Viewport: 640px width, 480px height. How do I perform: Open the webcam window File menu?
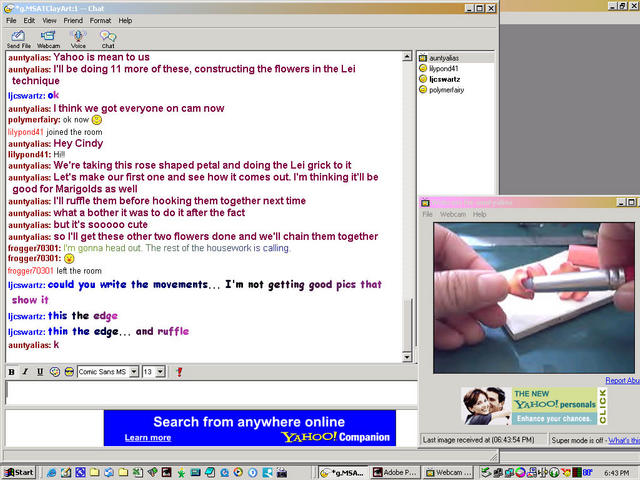427,214
